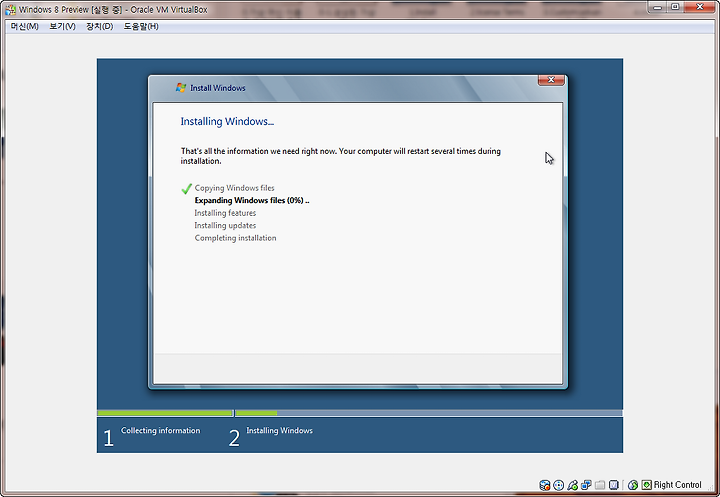The height and width of the screenshot is (497, 720).
Task: Close the VirtualBox VM window
Action: [x=700, y=7]
